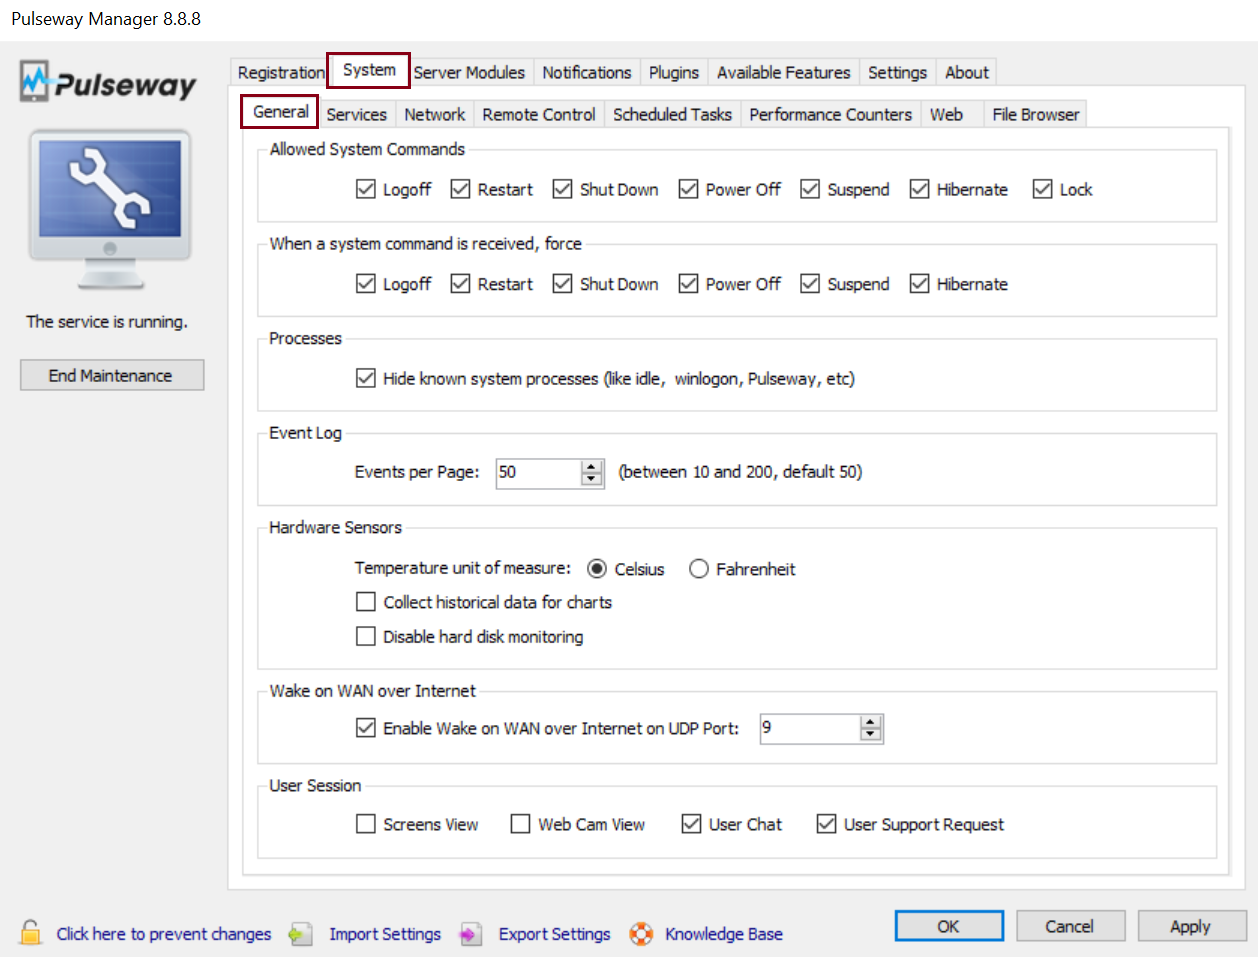Screen dimensions: 1258x958
Task: Toggle Shut Down in Allowed System Commands
Action: (563, 189)
